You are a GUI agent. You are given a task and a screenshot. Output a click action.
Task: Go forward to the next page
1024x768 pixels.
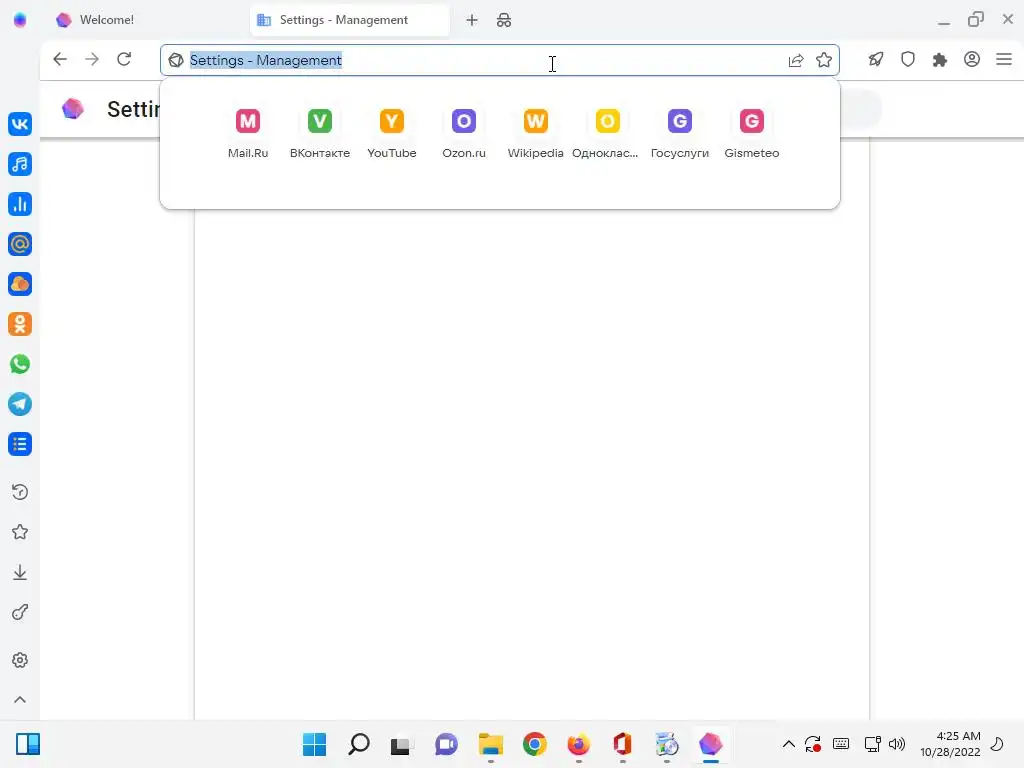click(92, 59)
